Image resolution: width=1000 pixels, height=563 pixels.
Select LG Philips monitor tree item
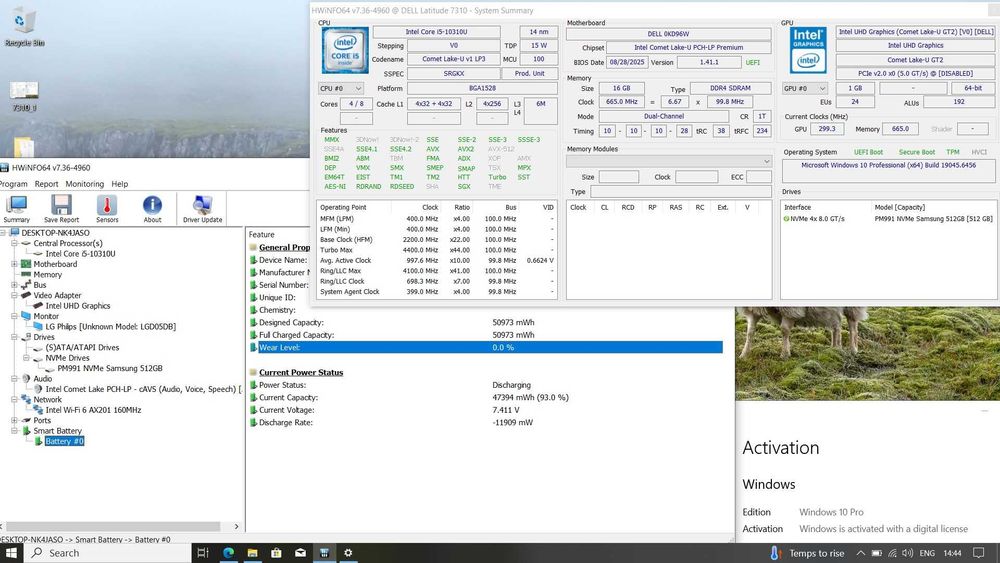tap(110, 326)
